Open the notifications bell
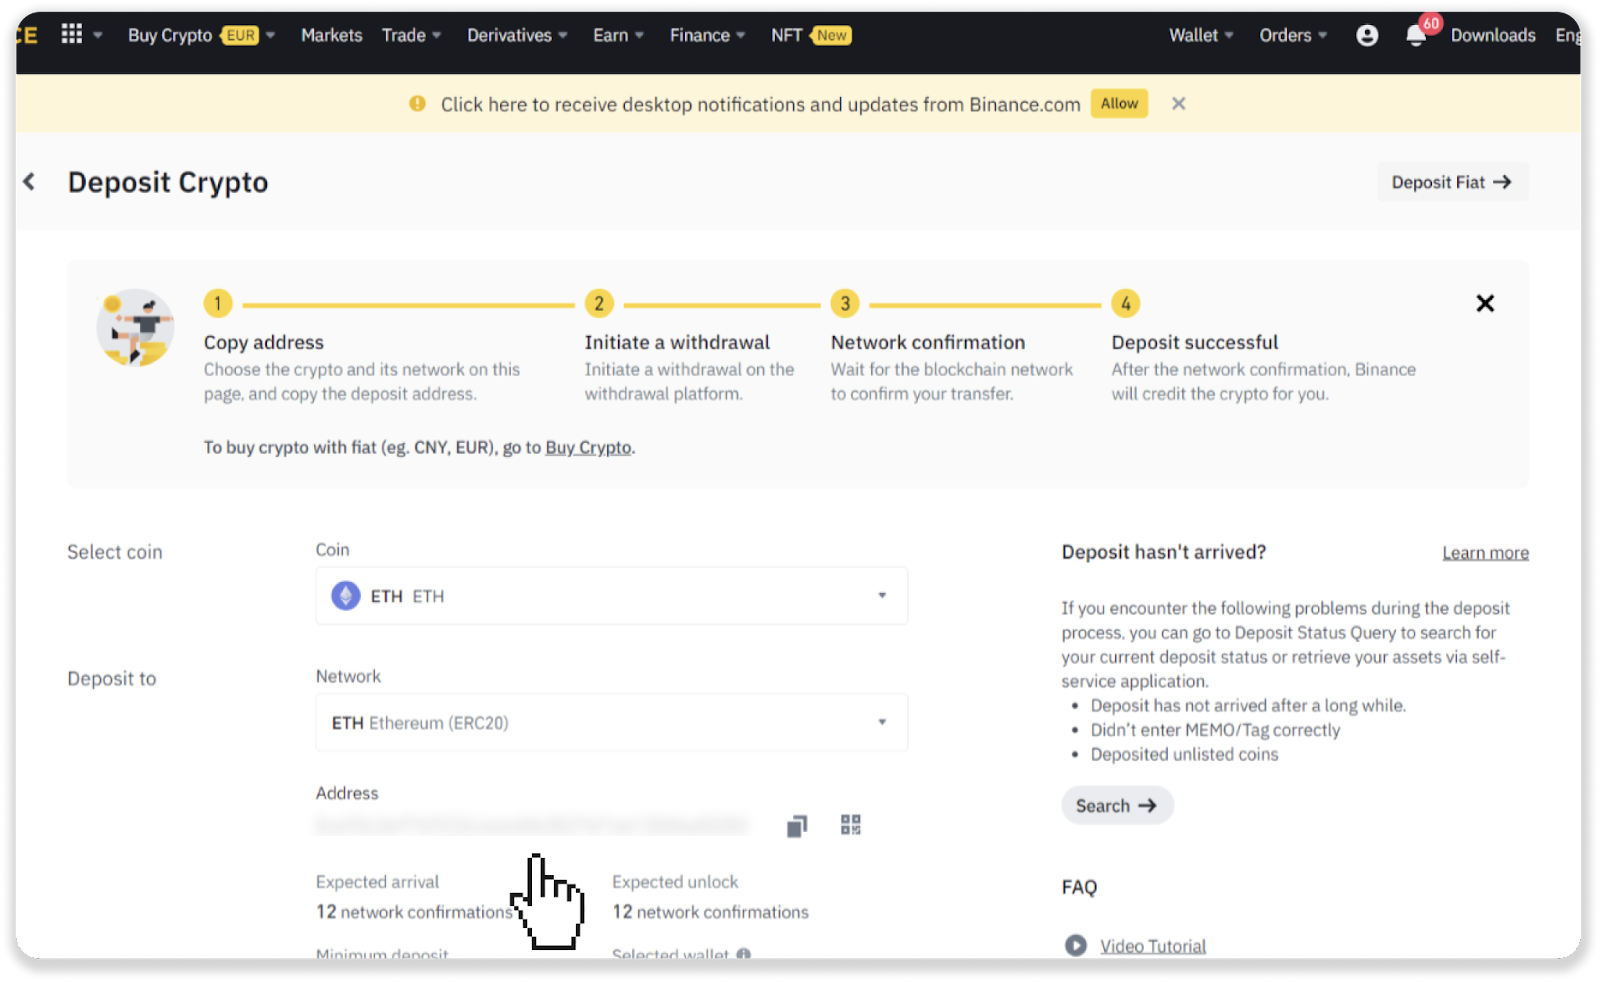The image size is (1600, 982). coord(1416,36)
